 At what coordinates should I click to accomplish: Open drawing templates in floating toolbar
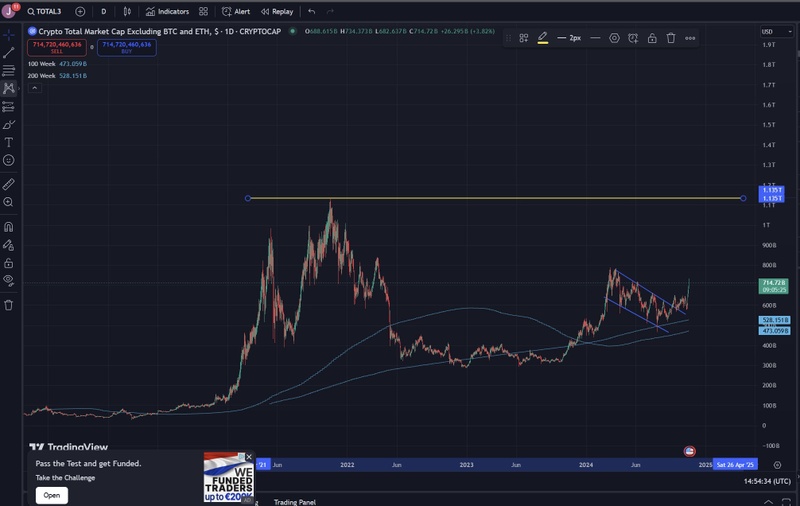pos(523,38)
